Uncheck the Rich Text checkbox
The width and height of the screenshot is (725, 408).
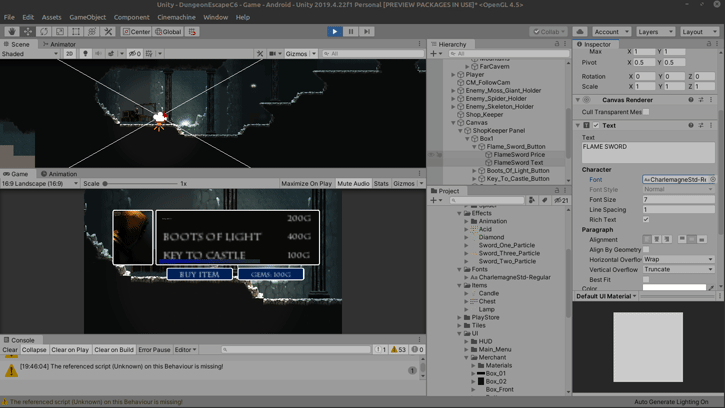click(x=646, y=220)
